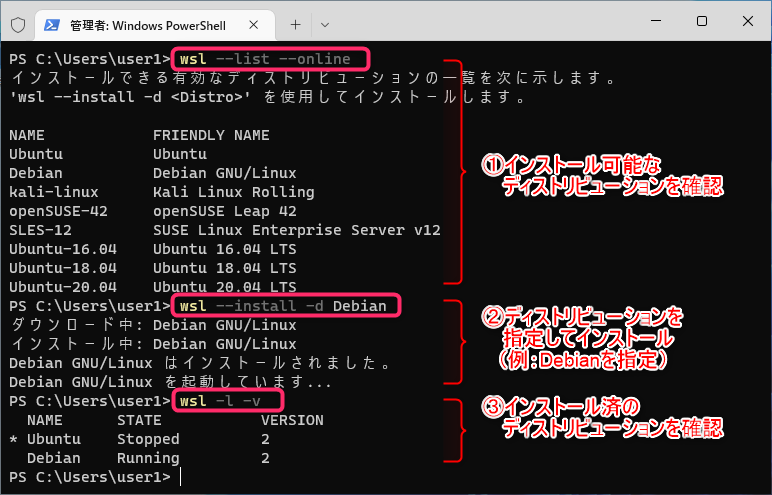The image size is (772, 495).
Task: Click the VERSION column header
Action: 292,420
